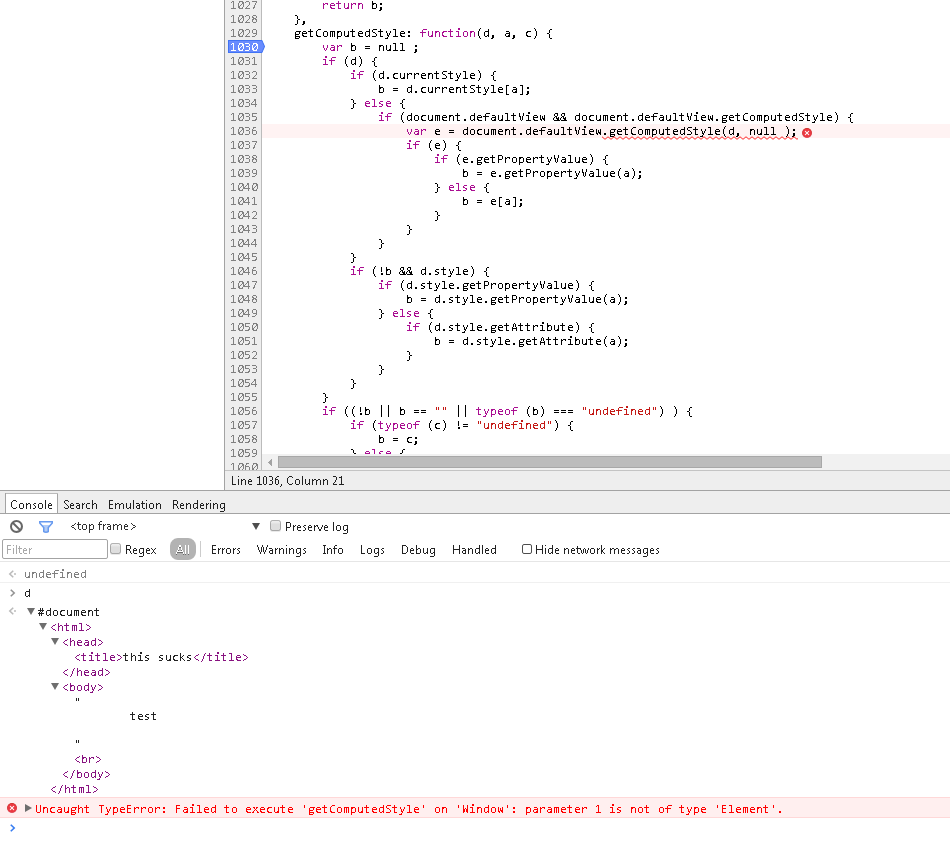The height and width of the screenshot is (857, 950).
Task: Filter console by Handled
Action: [x=474, y=549]
